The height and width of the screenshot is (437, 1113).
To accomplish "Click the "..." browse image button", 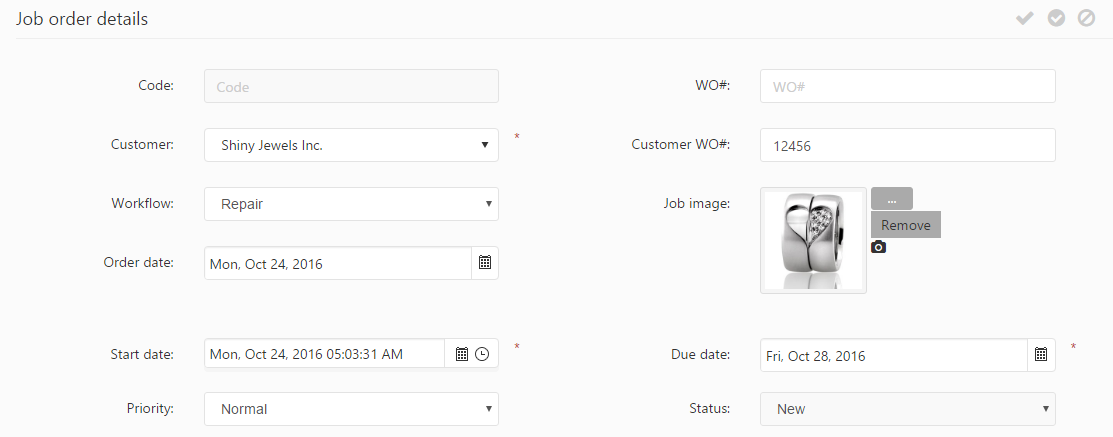I will [891, 199].
